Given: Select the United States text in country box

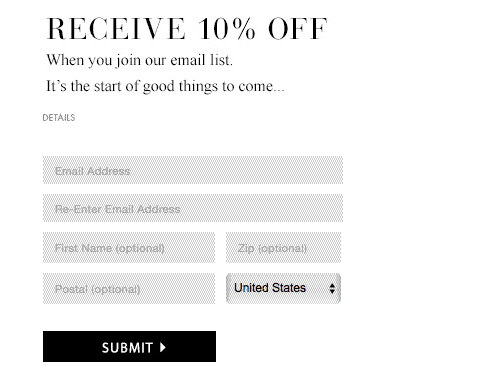Looking at the screenshot, I should point(270,288).
